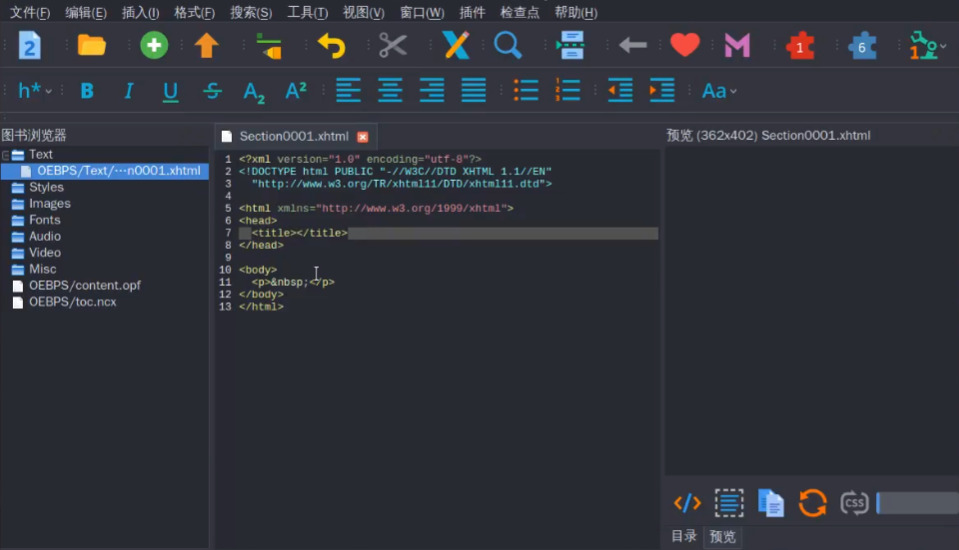Screen dimensions: 959x550
Task: Close the Section0001.xhtml tab
Action: pyautogui.click(x=362, y=137)
